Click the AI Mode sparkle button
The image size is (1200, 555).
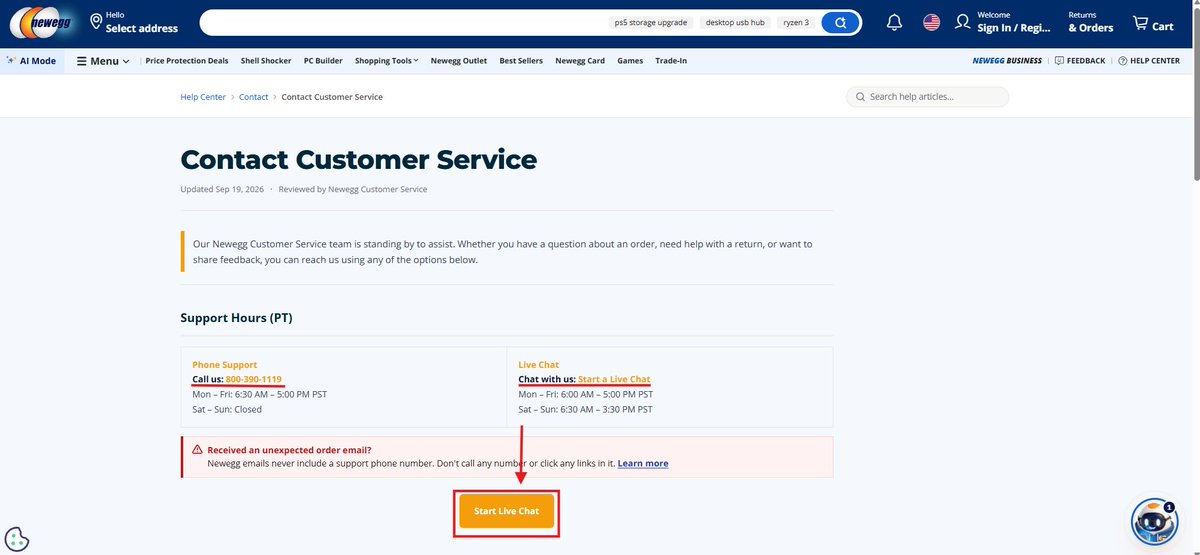[31, 61]
